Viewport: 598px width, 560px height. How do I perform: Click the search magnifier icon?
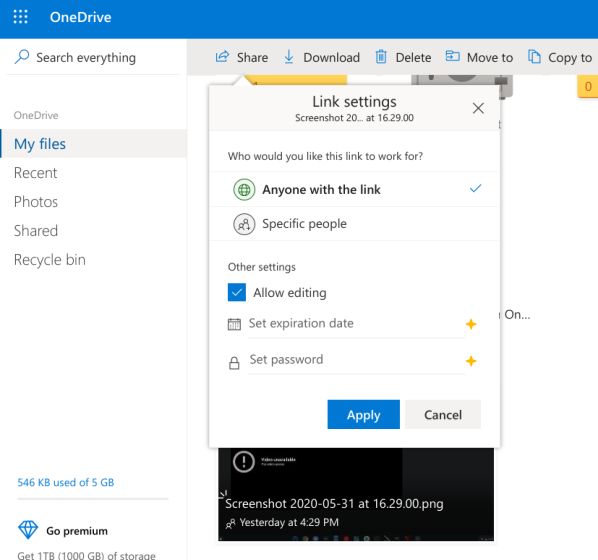click(x=22, y=57)
